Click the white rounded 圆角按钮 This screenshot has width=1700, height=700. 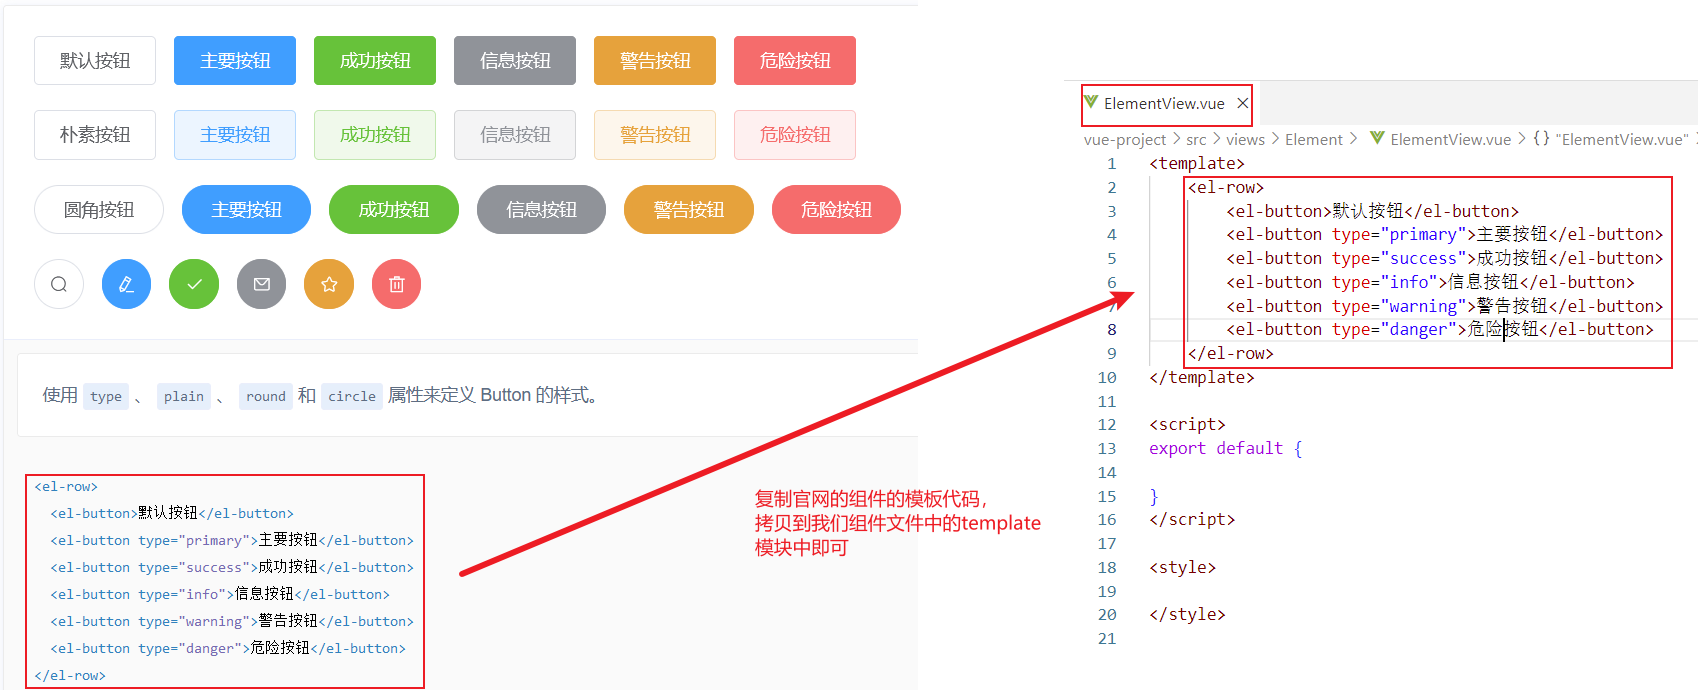point(98,210)
